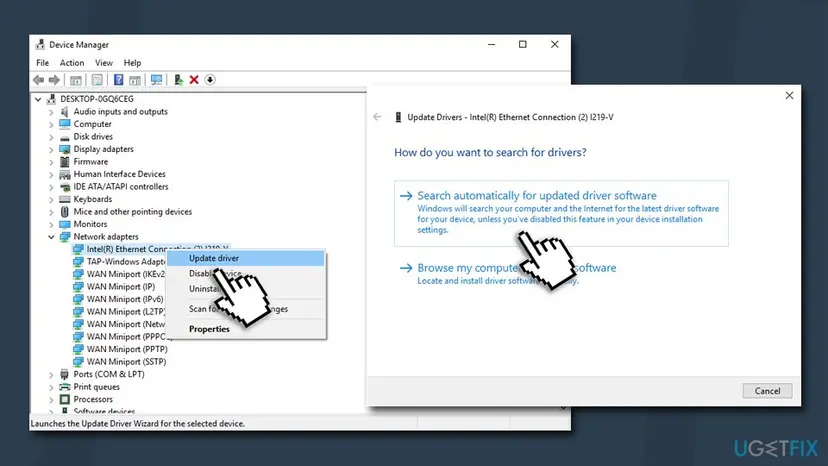Click Cancel in Update Drivers dialog
Viewport: 828px width, 466px height.
click(x=767, y=391)
